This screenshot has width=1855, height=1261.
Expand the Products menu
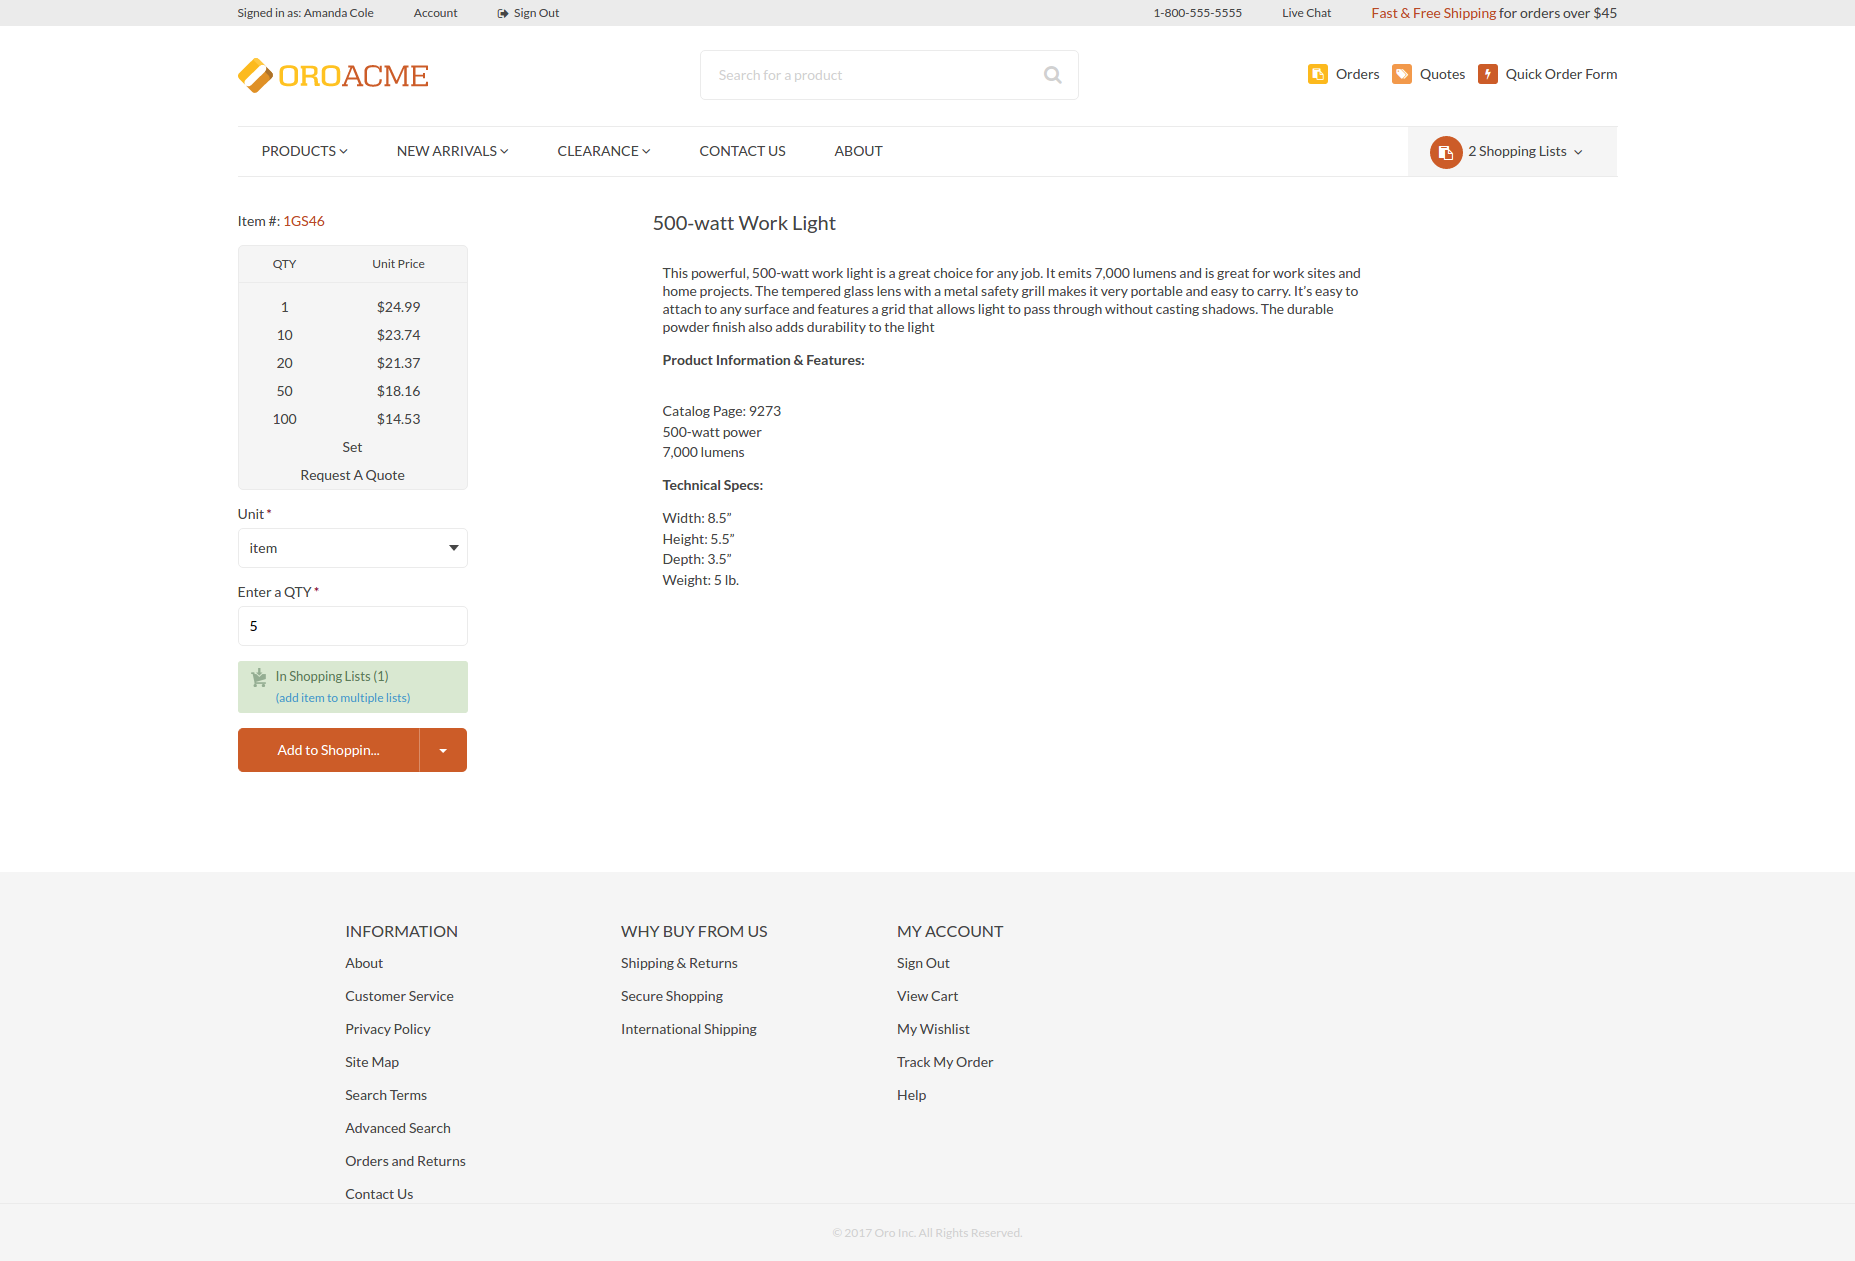(304, 151)
